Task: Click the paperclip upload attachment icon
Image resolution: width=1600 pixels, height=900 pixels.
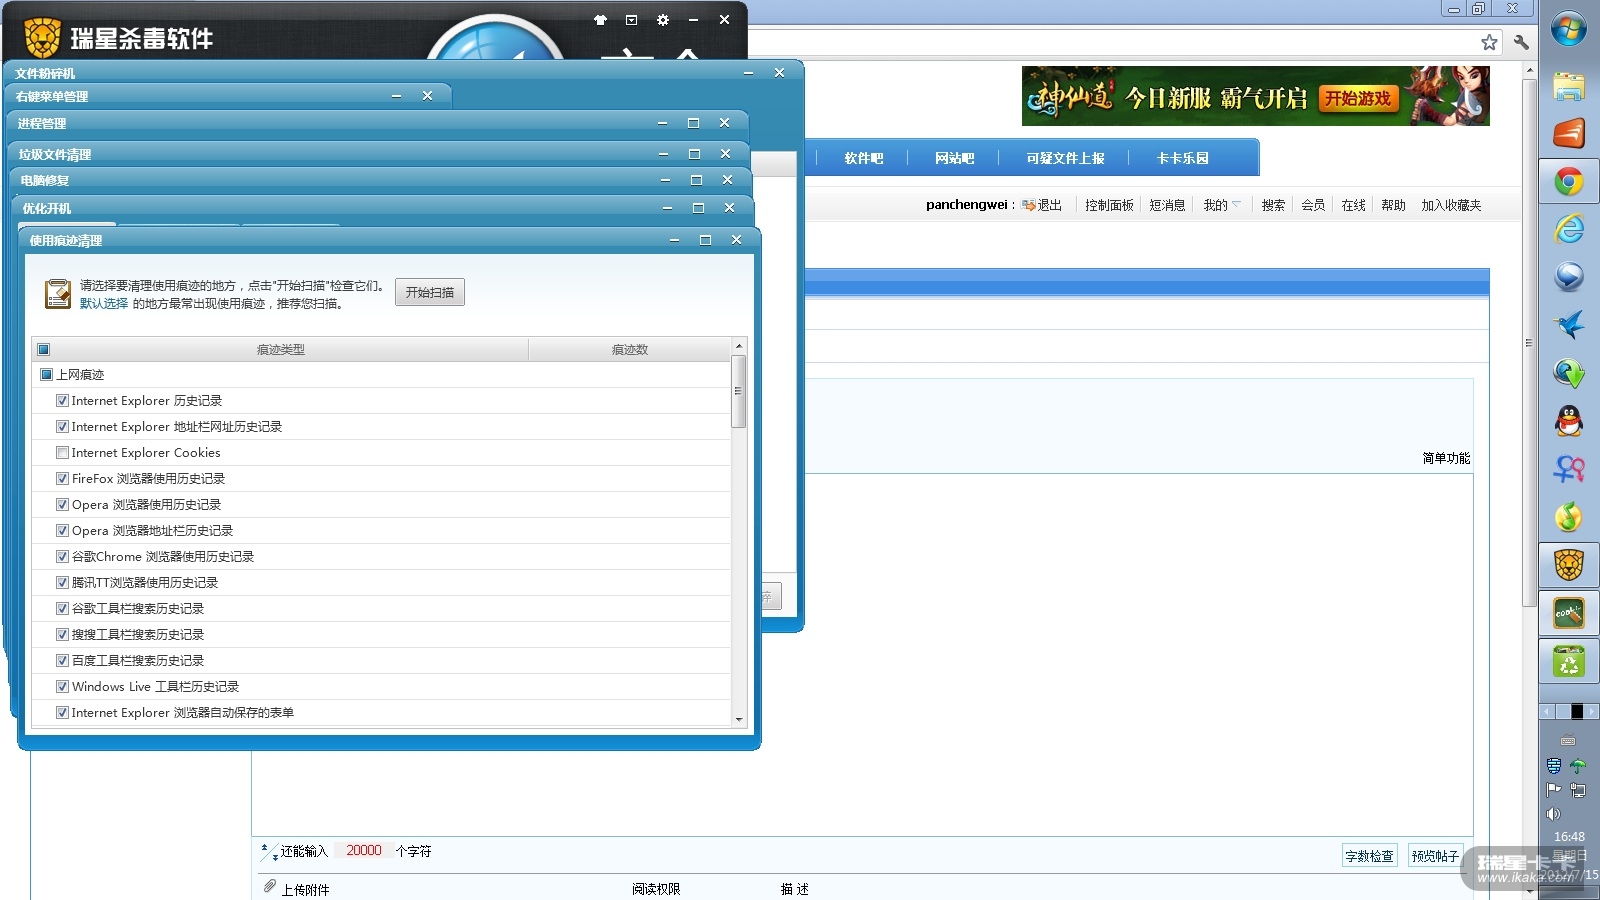Action: [x=270, y=887]
